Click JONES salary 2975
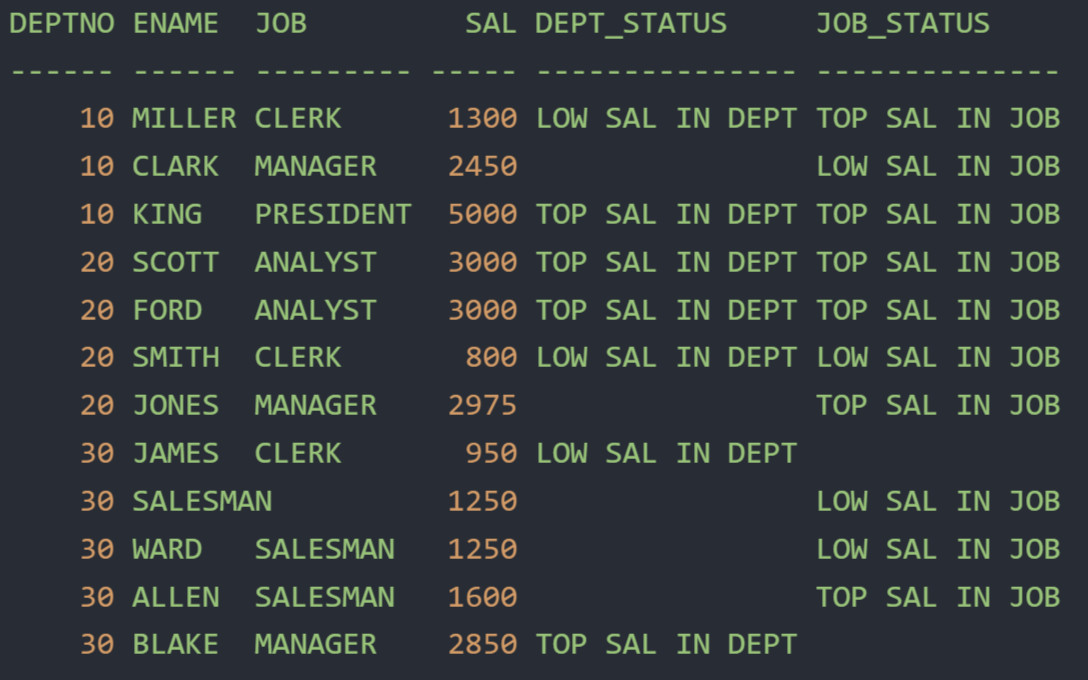Screen dimensions: 1088x680 point(482,406)
